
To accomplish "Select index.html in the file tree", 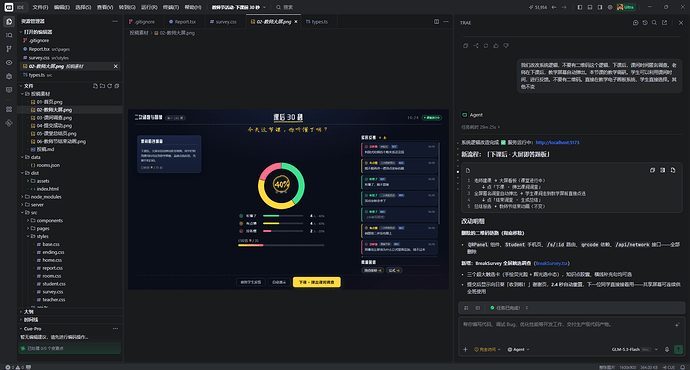I will click(x=48, y=189).
